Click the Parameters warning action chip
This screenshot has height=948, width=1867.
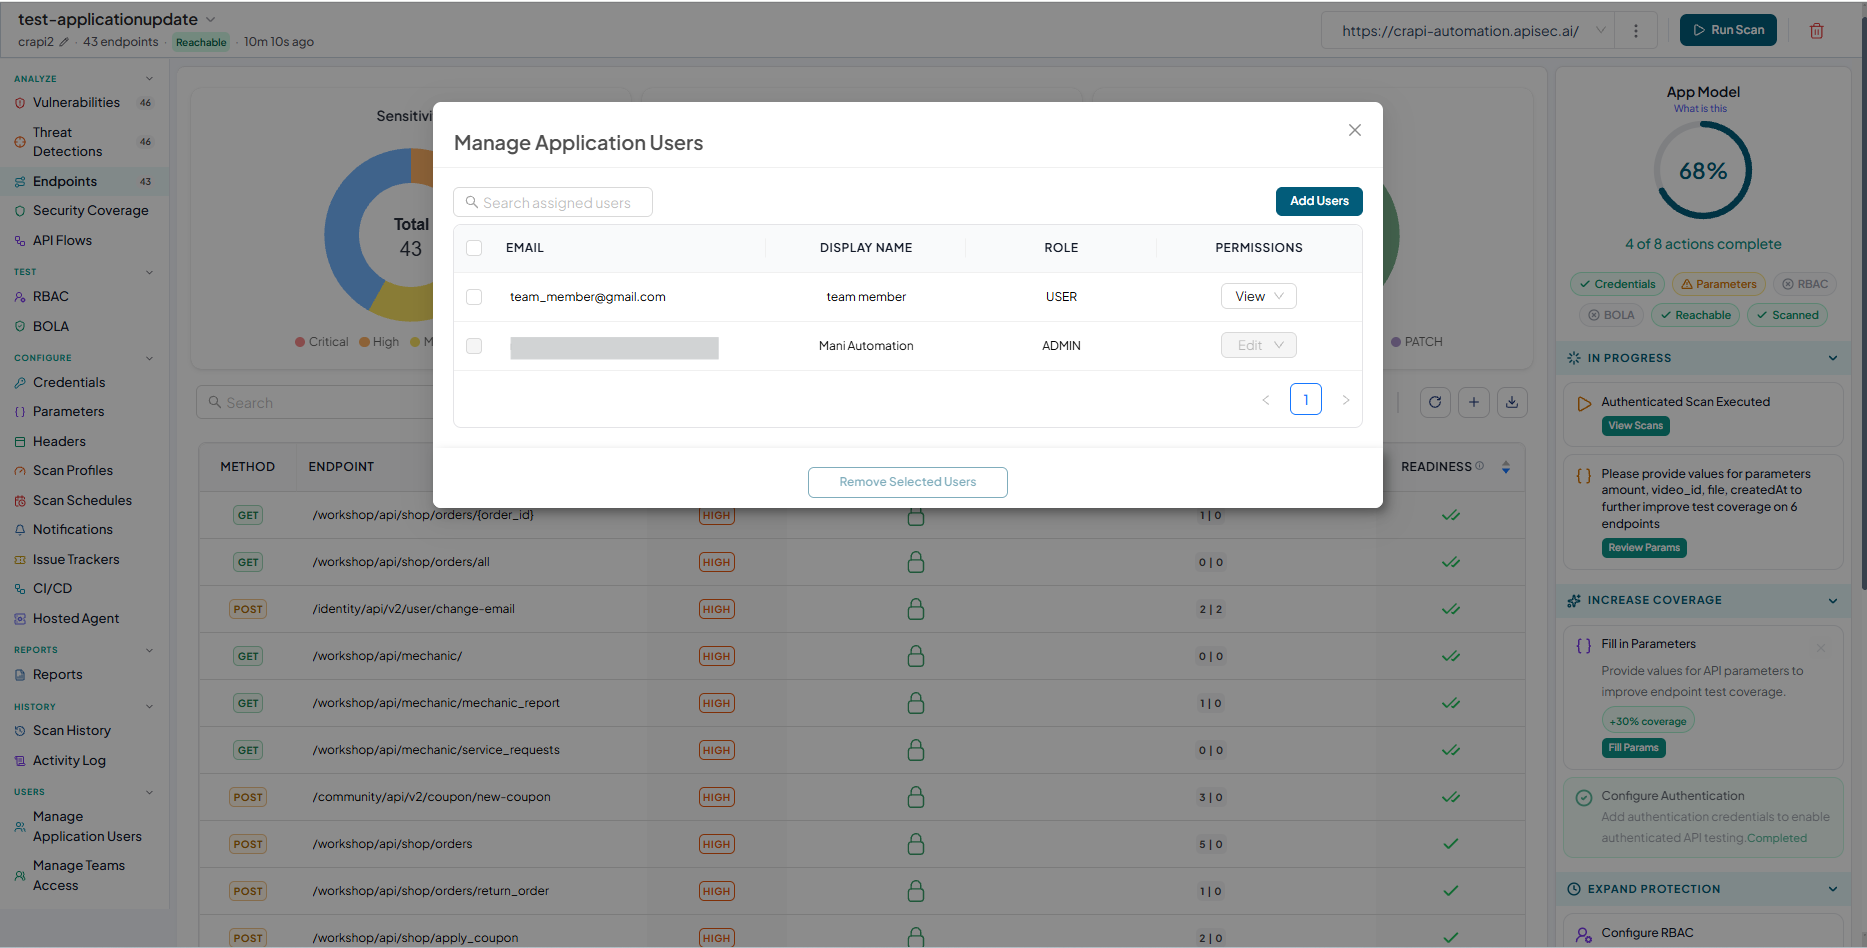point(1719,284)
